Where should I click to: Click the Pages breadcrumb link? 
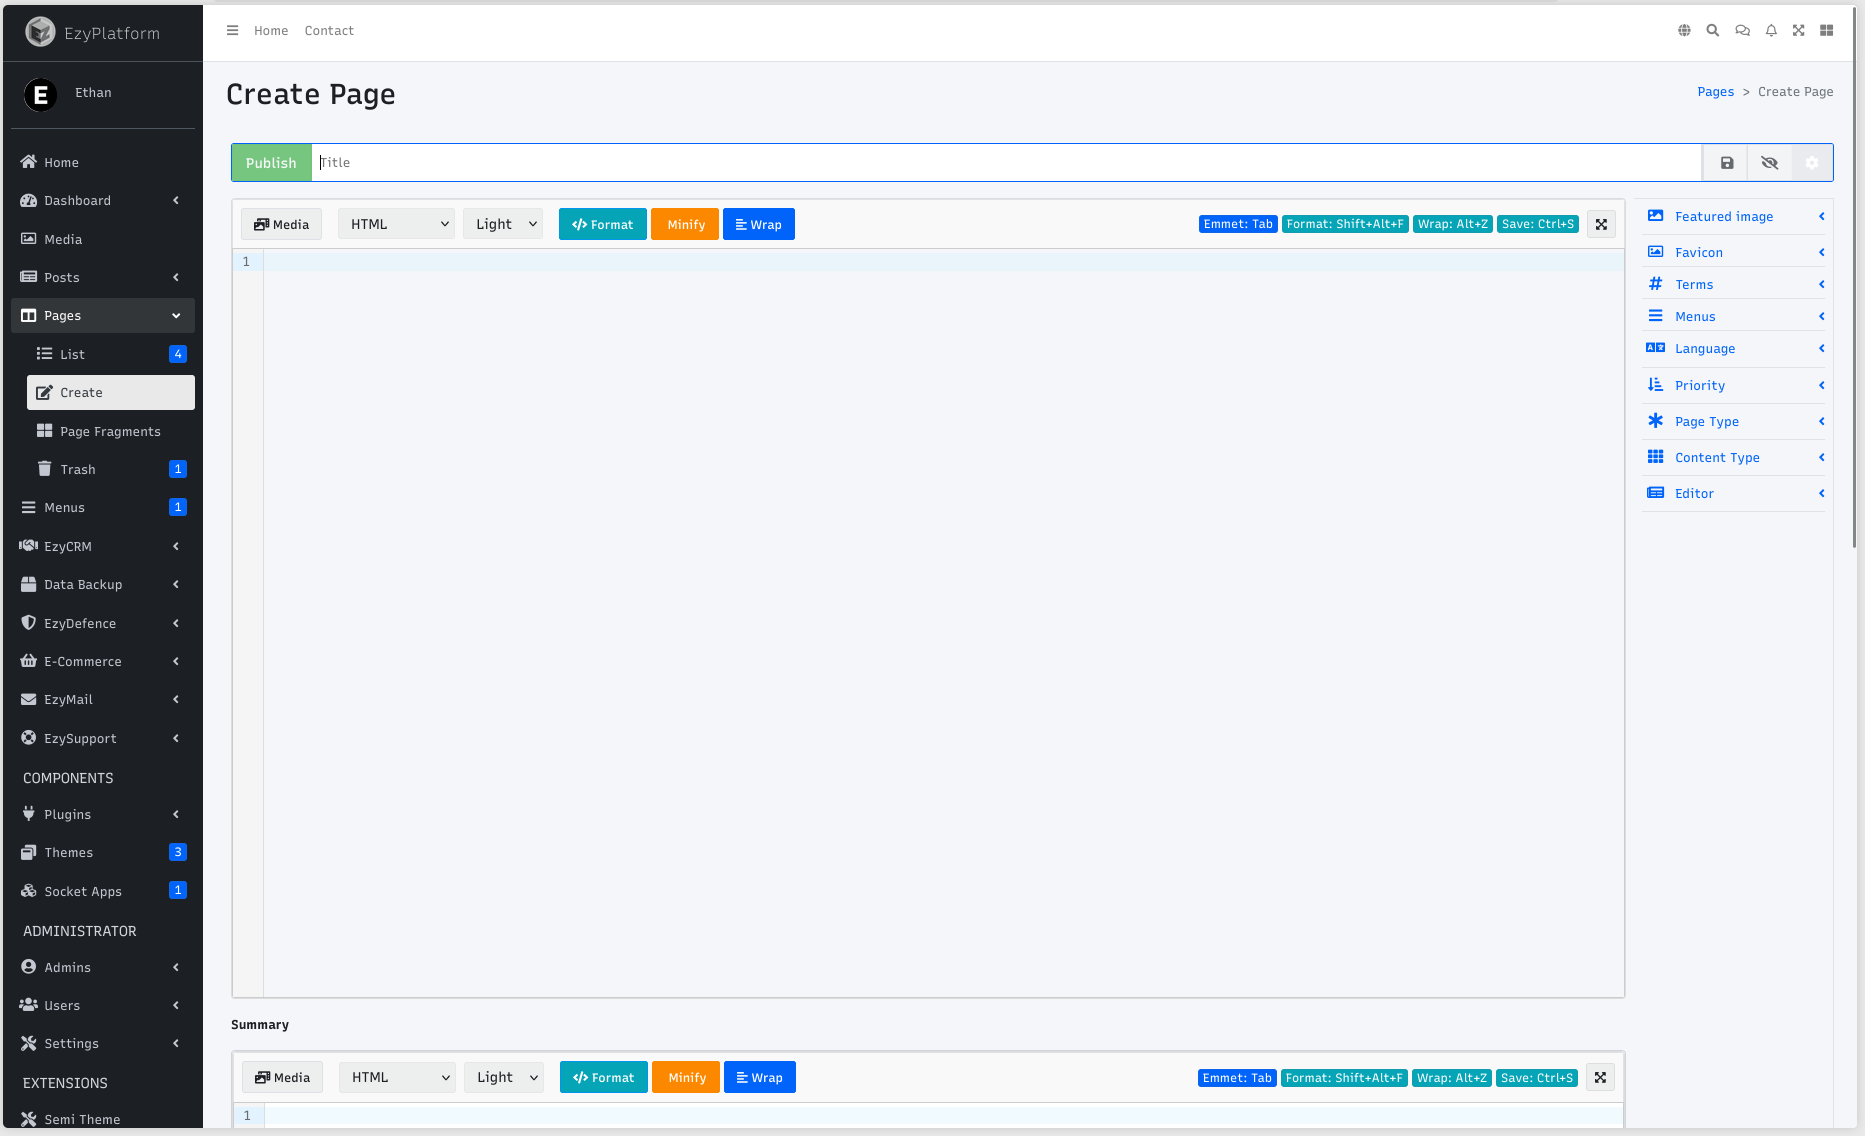1715,92
